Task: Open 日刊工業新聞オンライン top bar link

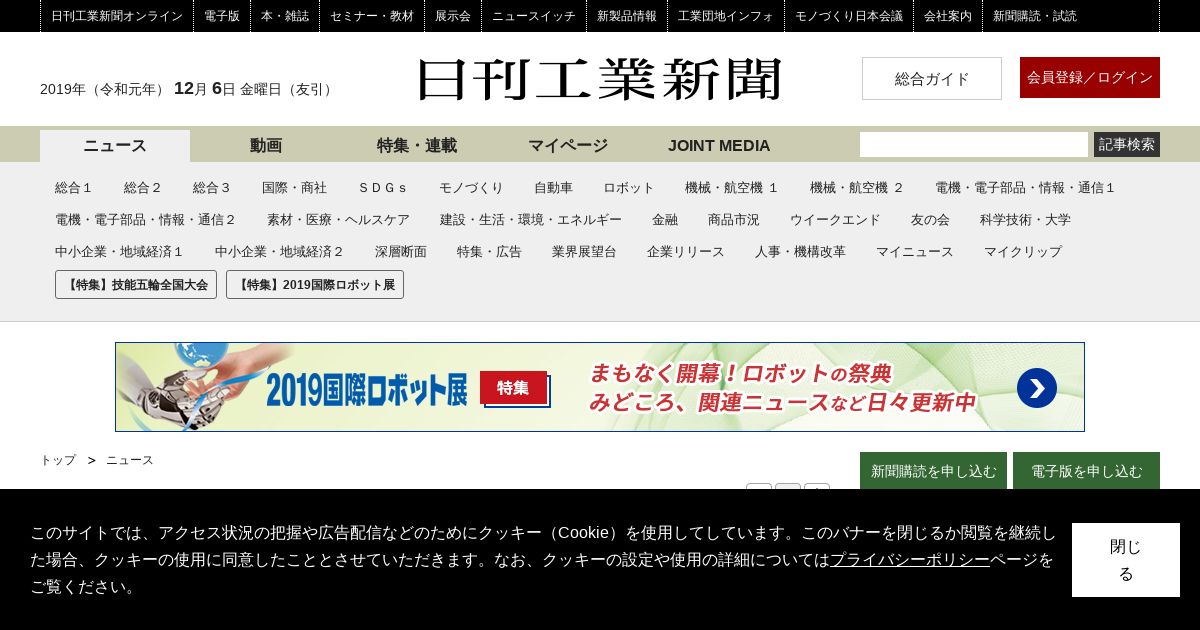Action: pos(117,16)
